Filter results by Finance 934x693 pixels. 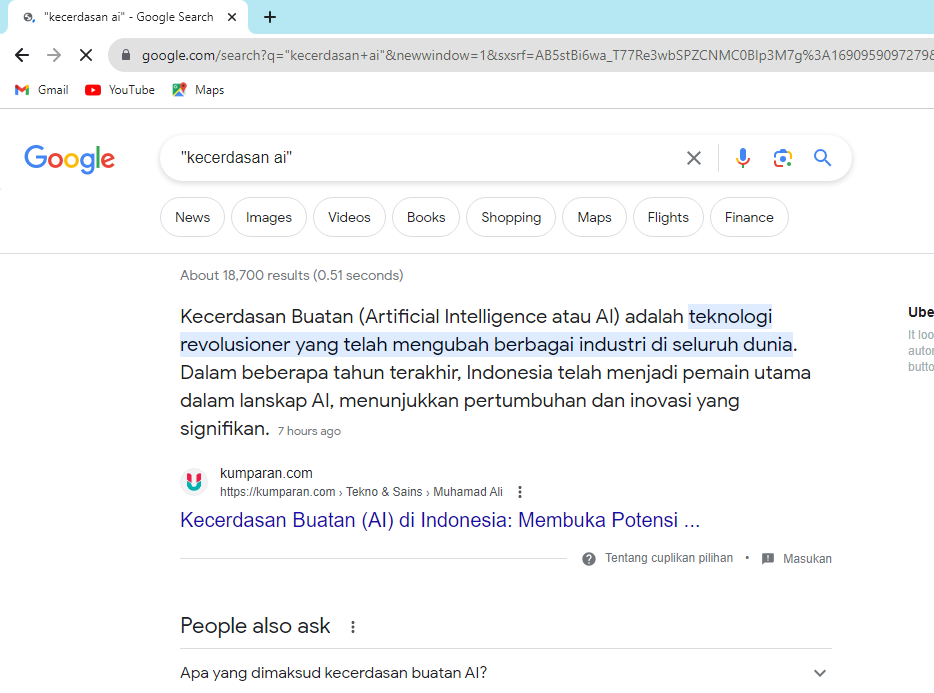point(749,217)
